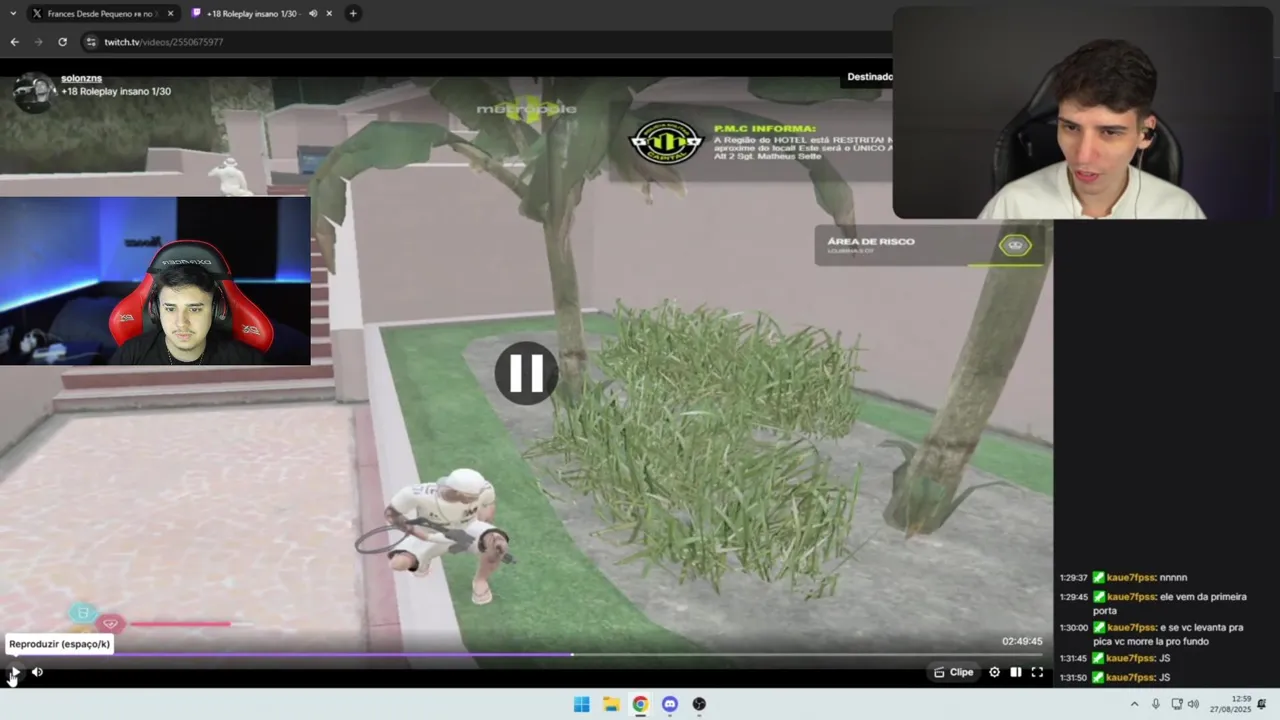Viewport: 1280px width, 720px height.
Task: Open the solonzns channel link
Action: 81,78
